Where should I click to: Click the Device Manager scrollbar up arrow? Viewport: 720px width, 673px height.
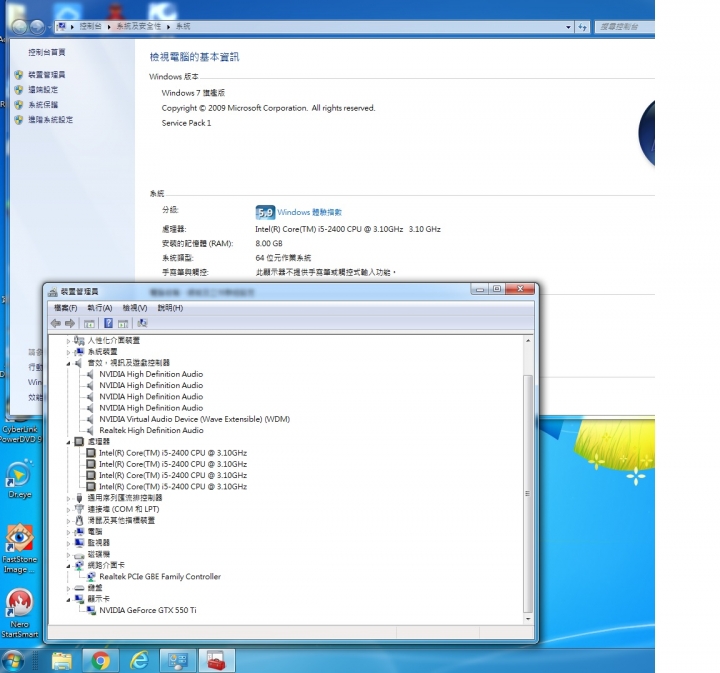pos(528,341)
